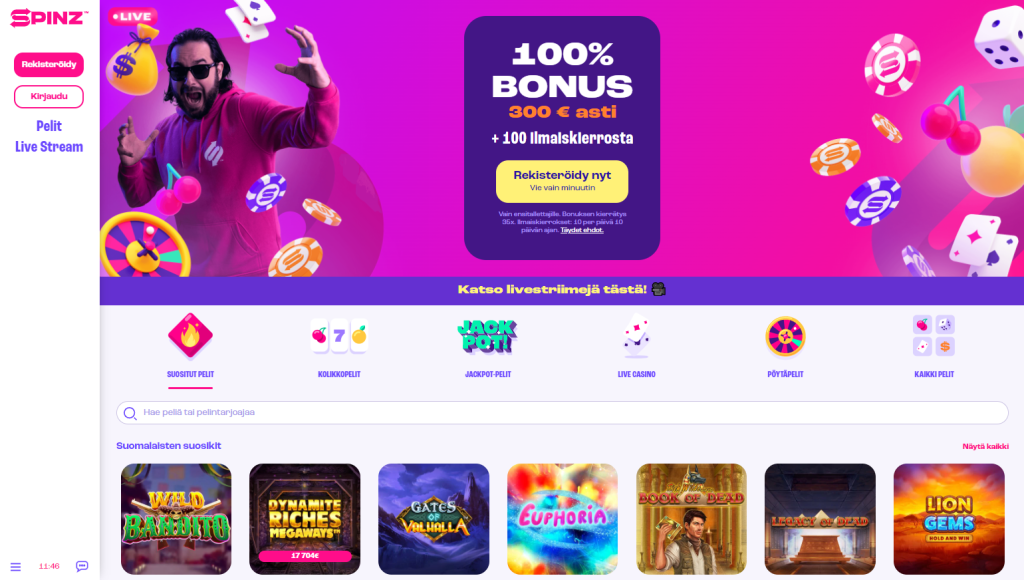Select the Pöytäpelit roulette wheel icon
Screen dimensions: 1024x580
[785, 336]
